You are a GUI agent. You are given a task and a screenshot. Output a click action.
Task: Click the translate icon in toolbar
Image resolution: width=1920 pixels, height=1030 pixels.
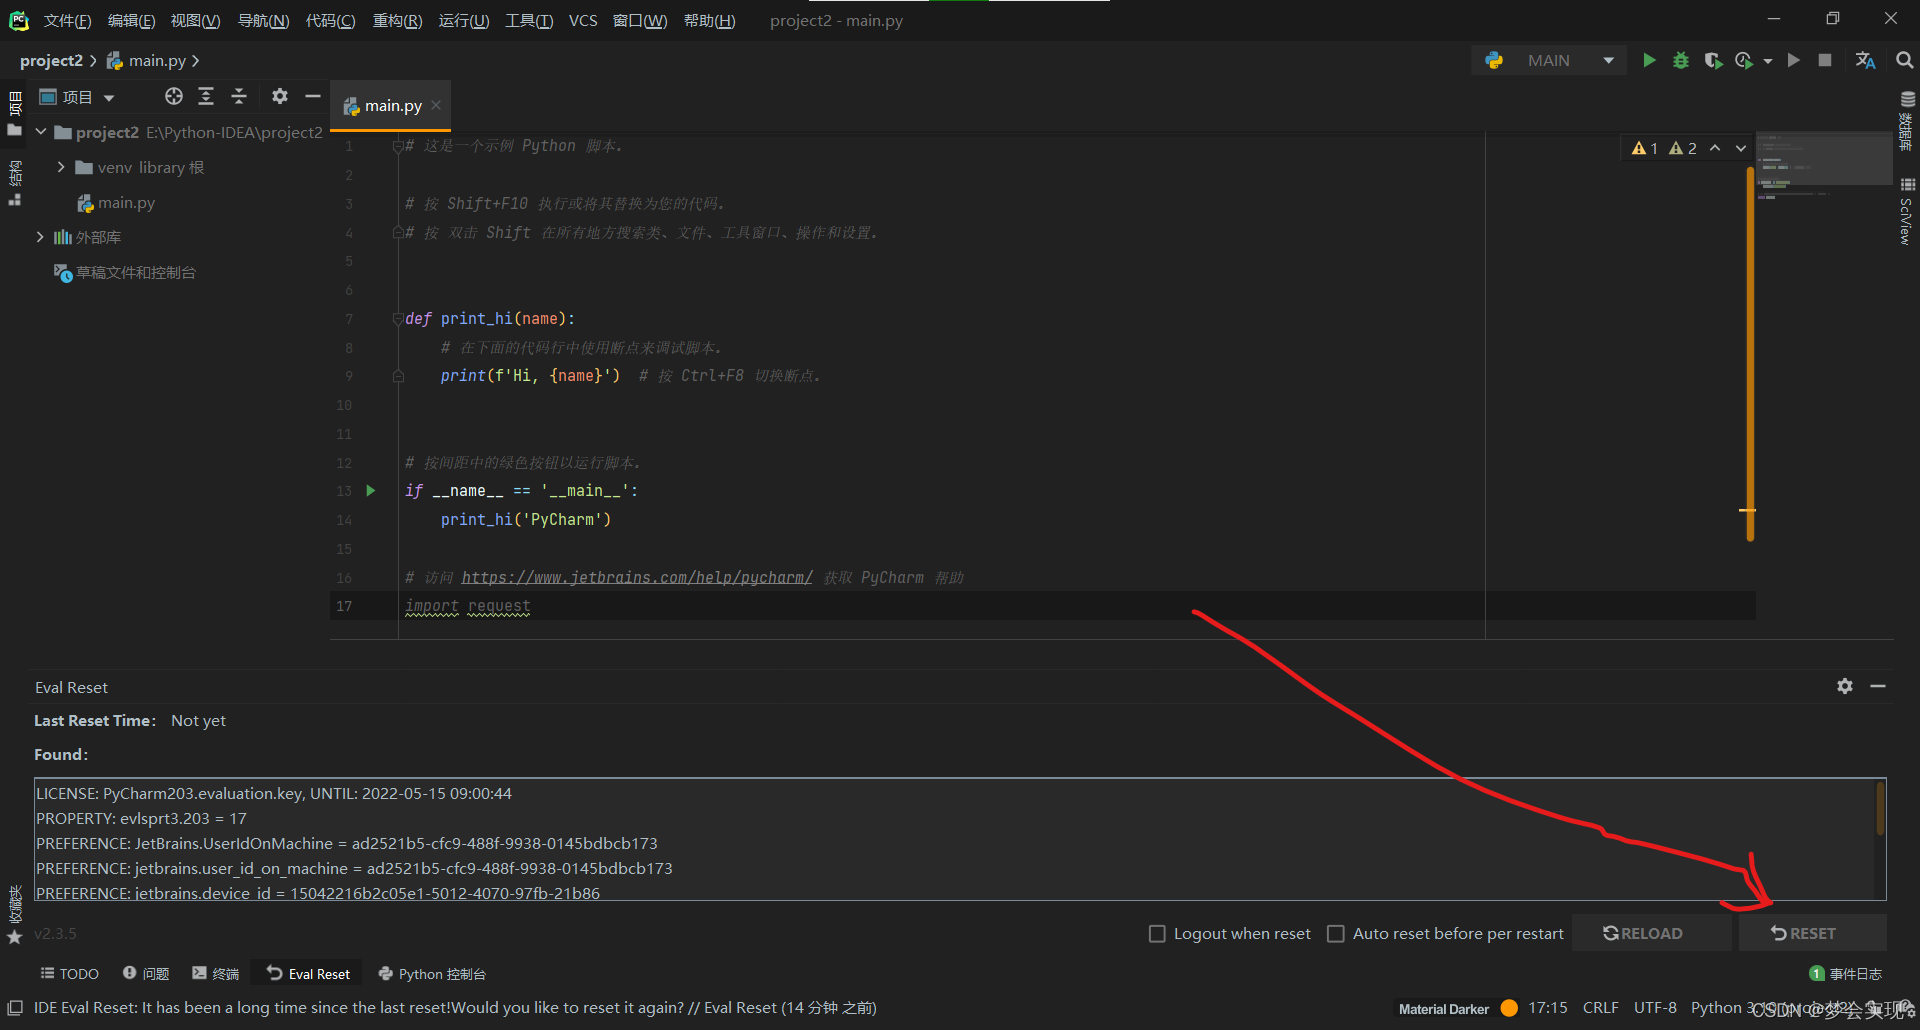coord(1865,61)
